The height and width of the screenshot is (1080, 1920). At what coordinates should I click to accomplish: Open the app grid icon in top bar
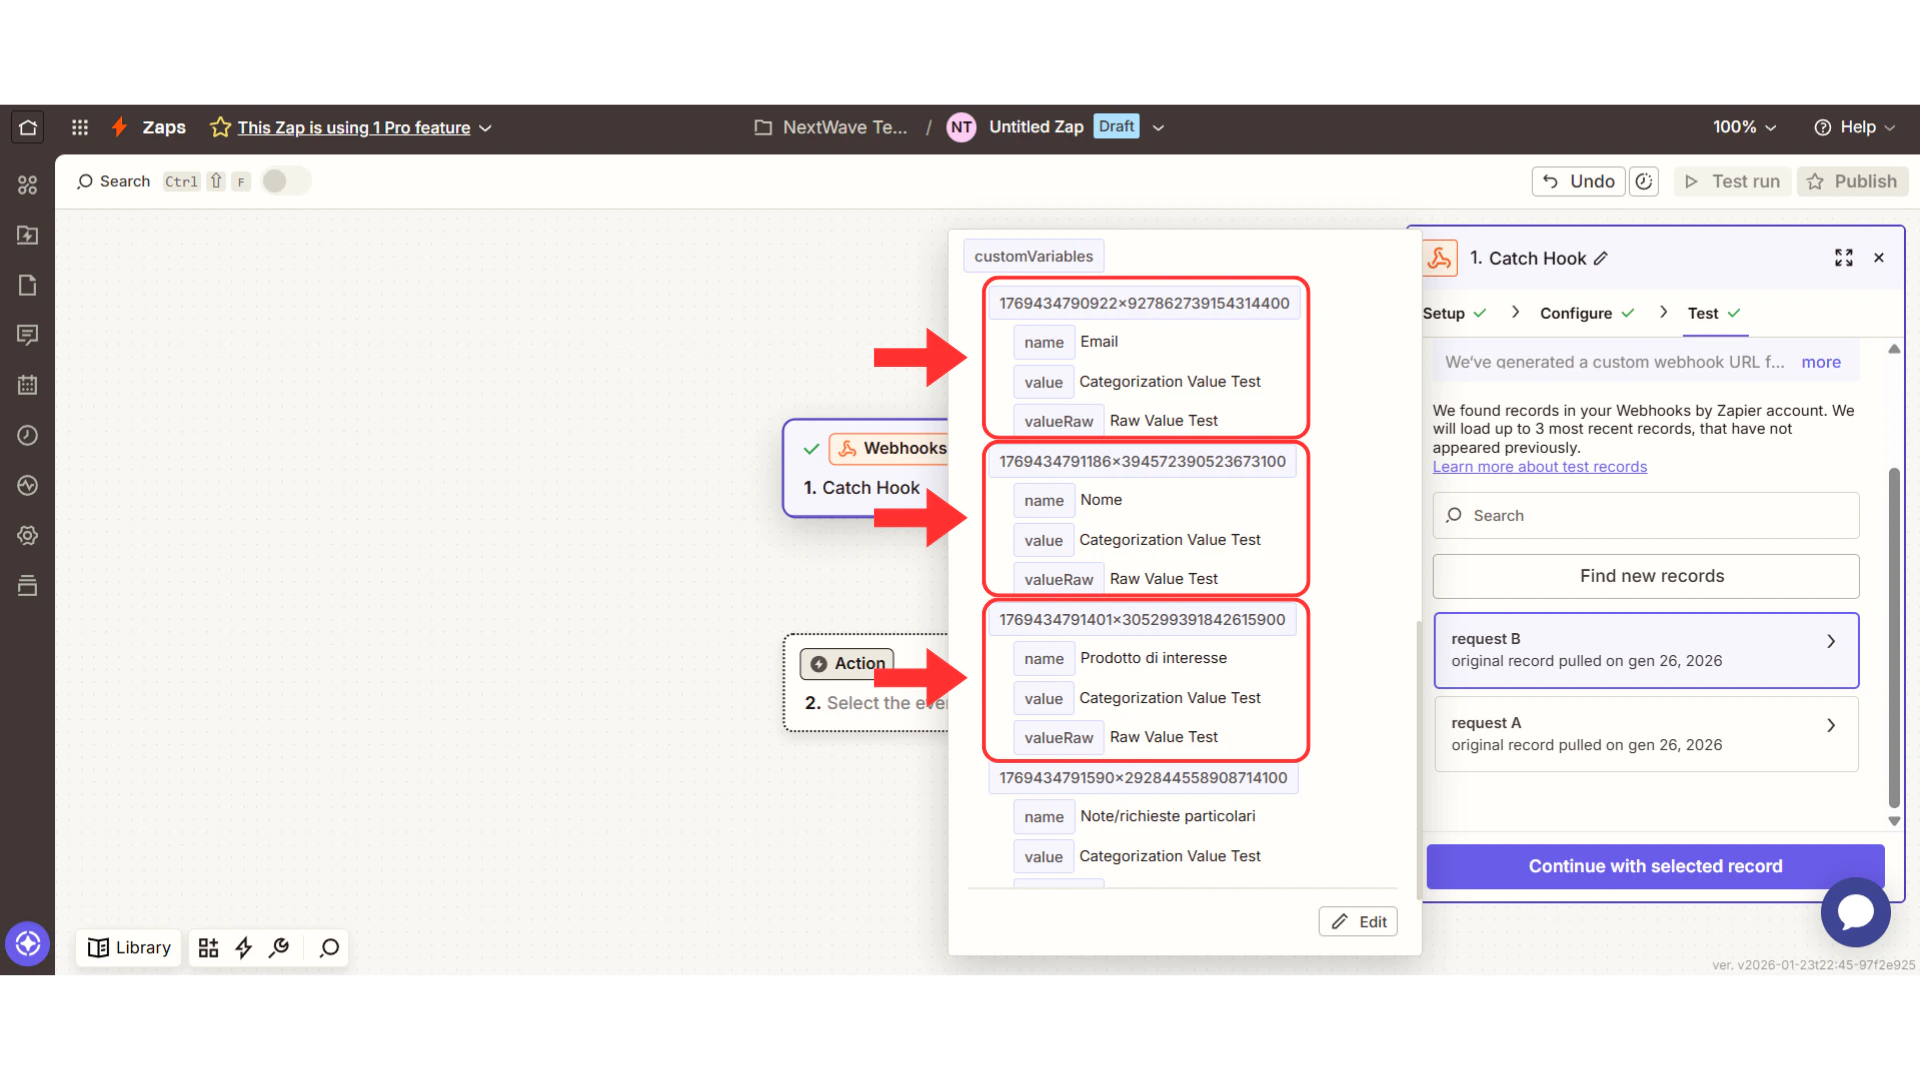pos(80,127)
